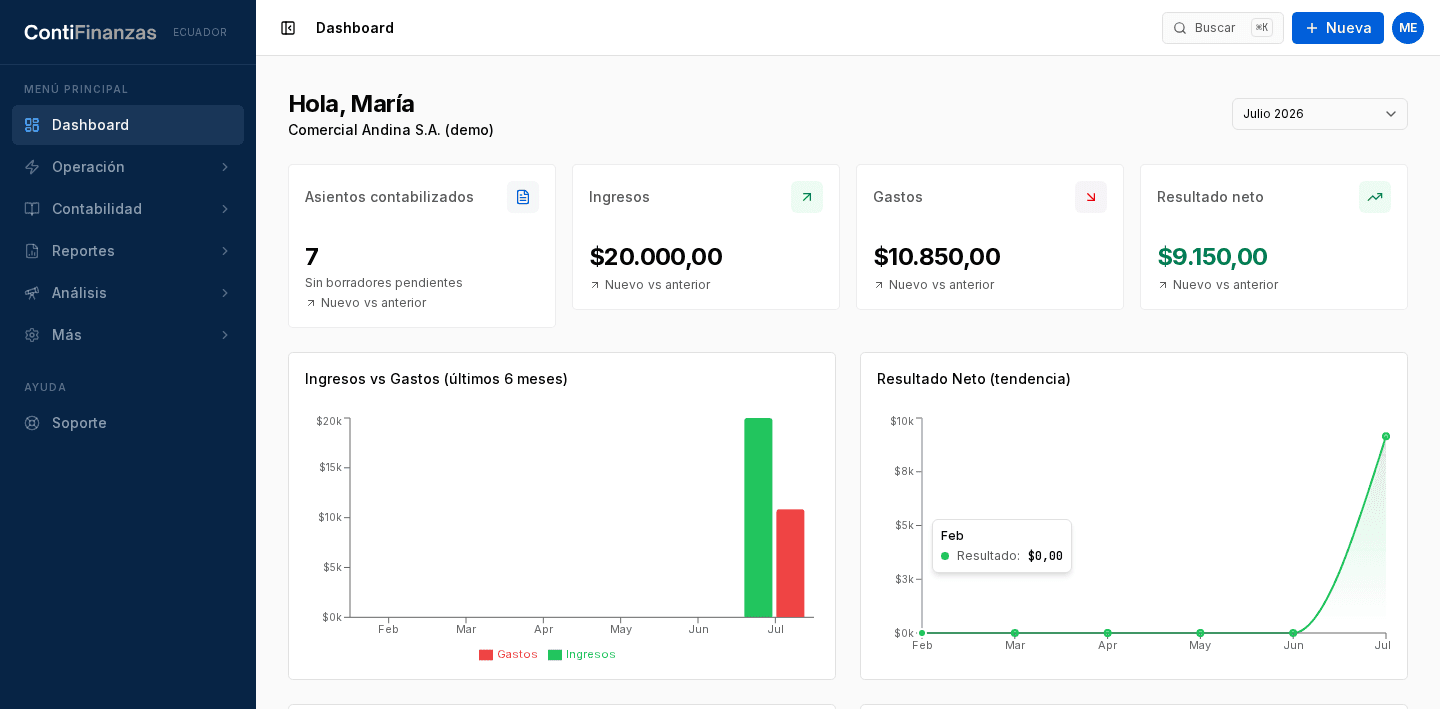Viewport: 1440px width, 709px height.
Task: Click the Jun data point on trend line
Action: coord(1293,633)
